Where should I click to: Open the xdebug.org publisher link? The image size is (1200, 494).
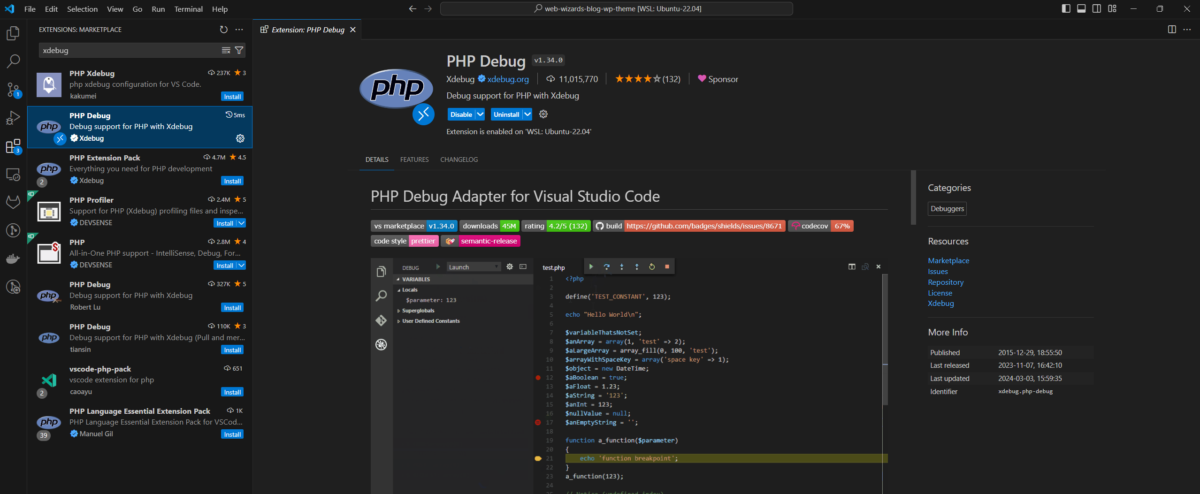click(x=508, y=78)
